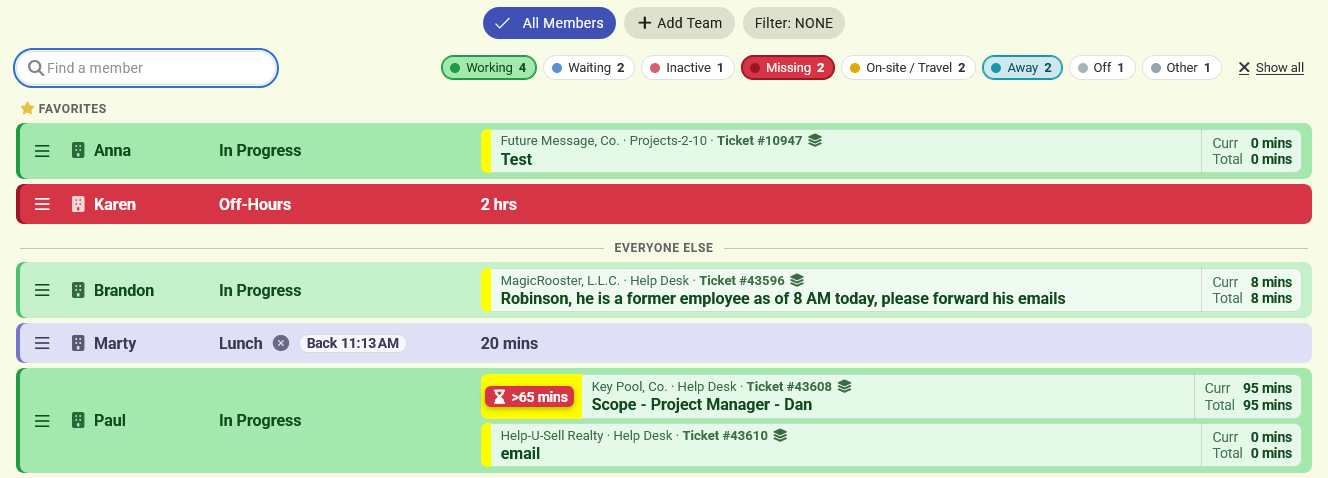This screenshot has height=478, width=1328.
Task: Toggle the Inactive 1 status filter
Action: coord(687,68)
